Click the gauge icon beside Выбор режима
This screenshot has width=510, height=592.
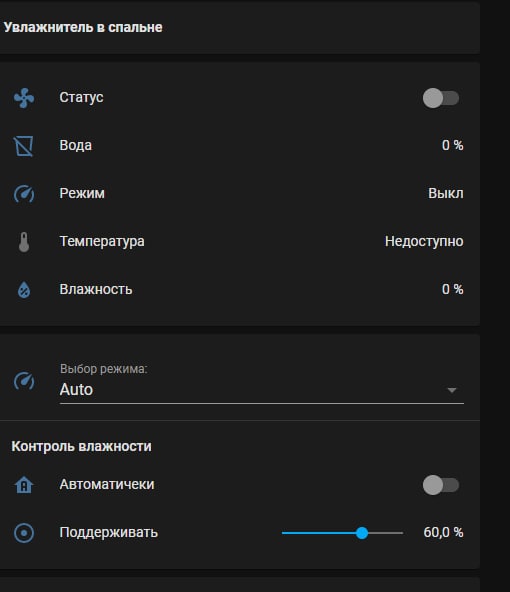[24, 381]
